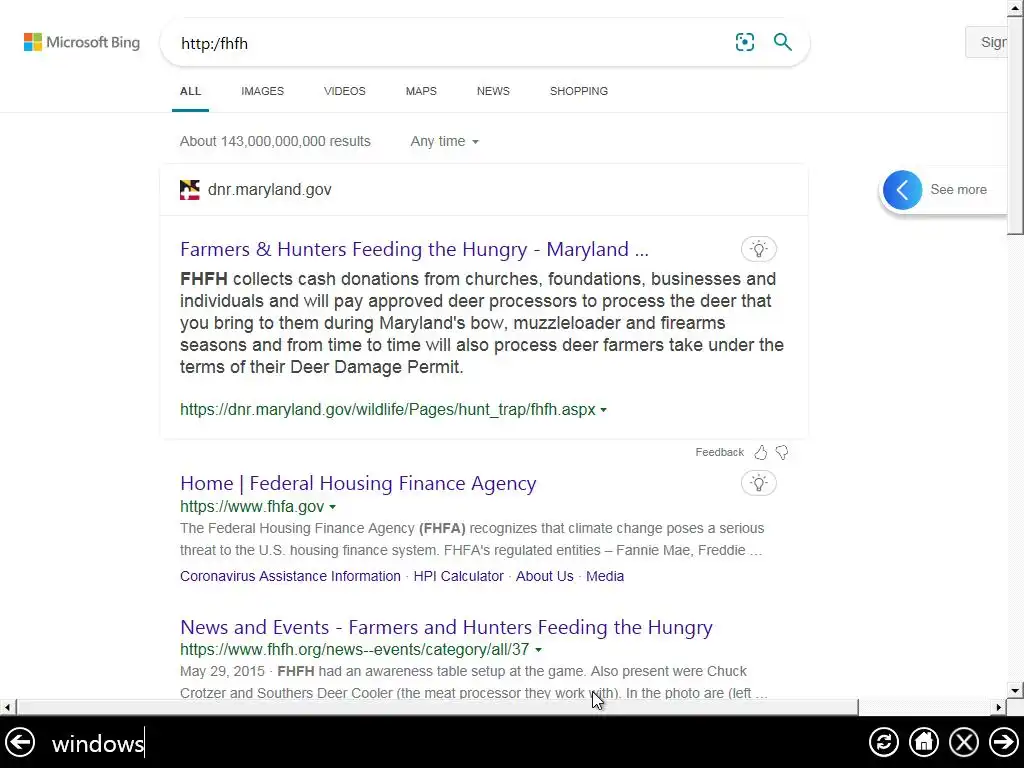Image resolution: width=1024 pixels, height=768 pixels.
Task: Go forward with bottom bar arrow
Action: (x=1004, y=743)
